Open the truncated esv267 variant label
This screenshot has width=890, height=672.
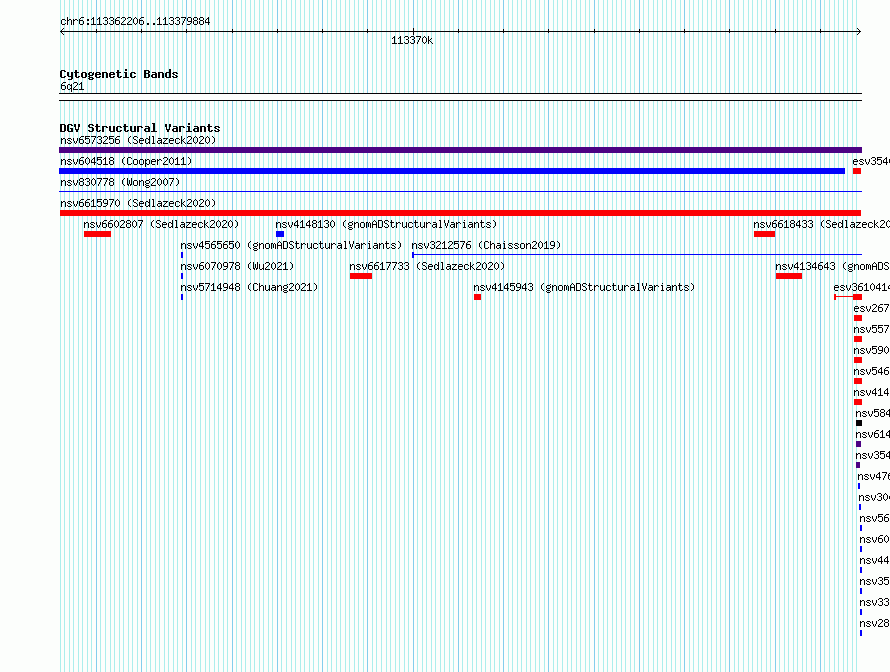[871, 308]
